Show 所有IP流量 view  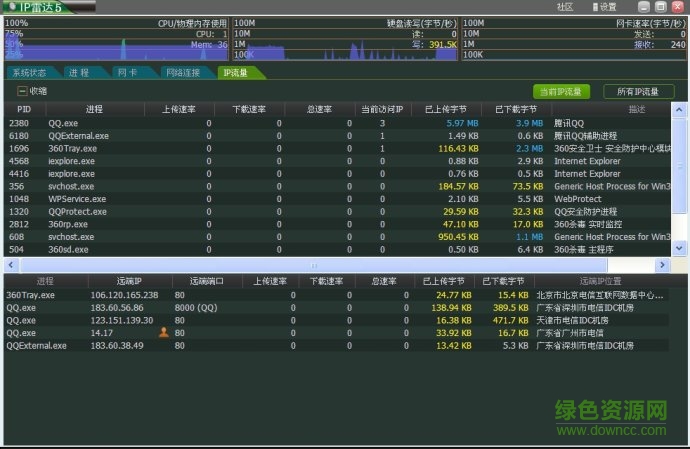[639, 92]
